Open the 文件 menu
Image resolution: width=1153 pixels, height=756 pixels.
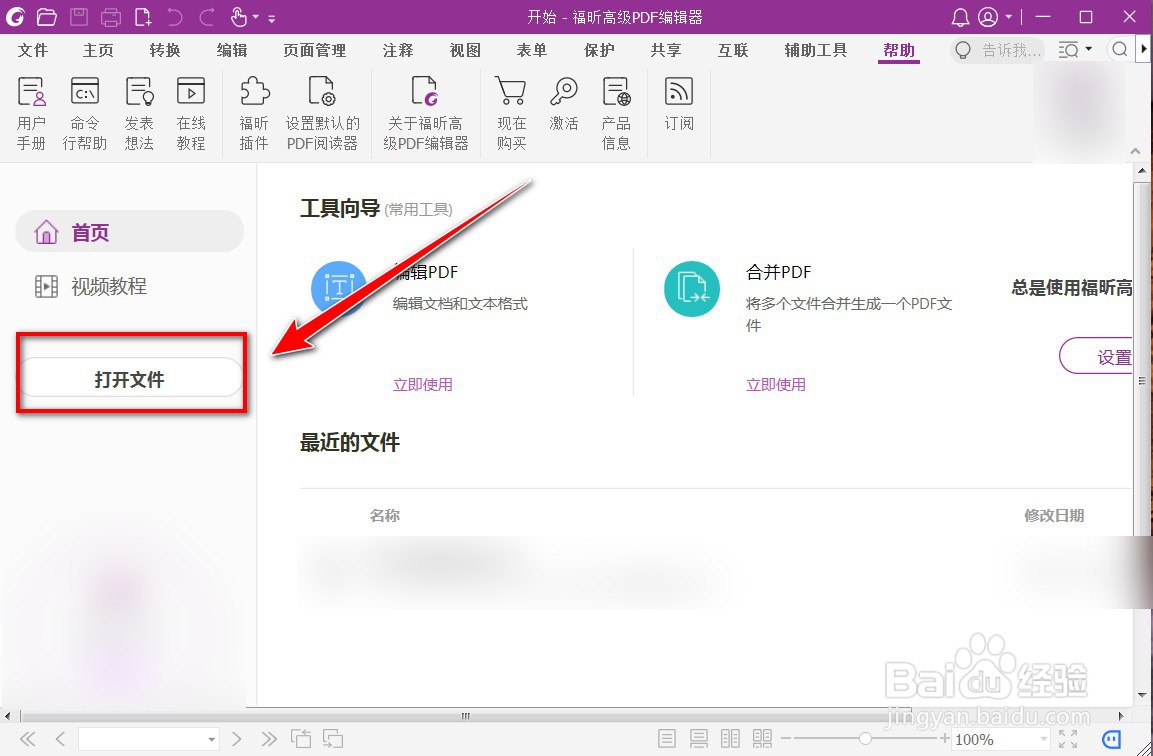(x=32, y=50)
